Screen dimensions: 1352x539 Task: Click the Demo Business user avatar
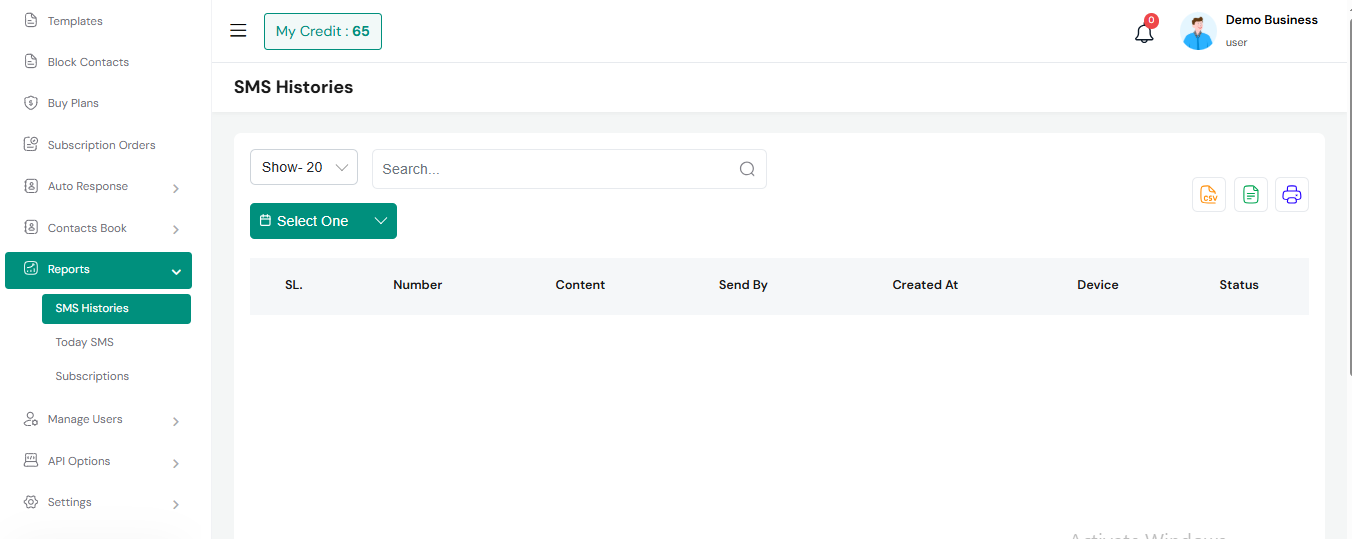[1198, 32]
